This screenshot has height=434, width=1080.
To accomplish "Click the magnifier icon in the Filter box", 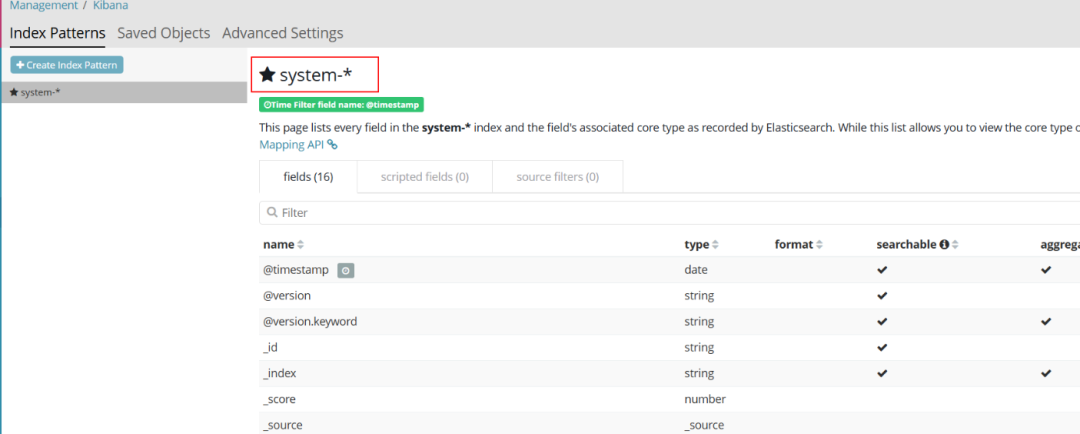I will [x=272, y=213].
